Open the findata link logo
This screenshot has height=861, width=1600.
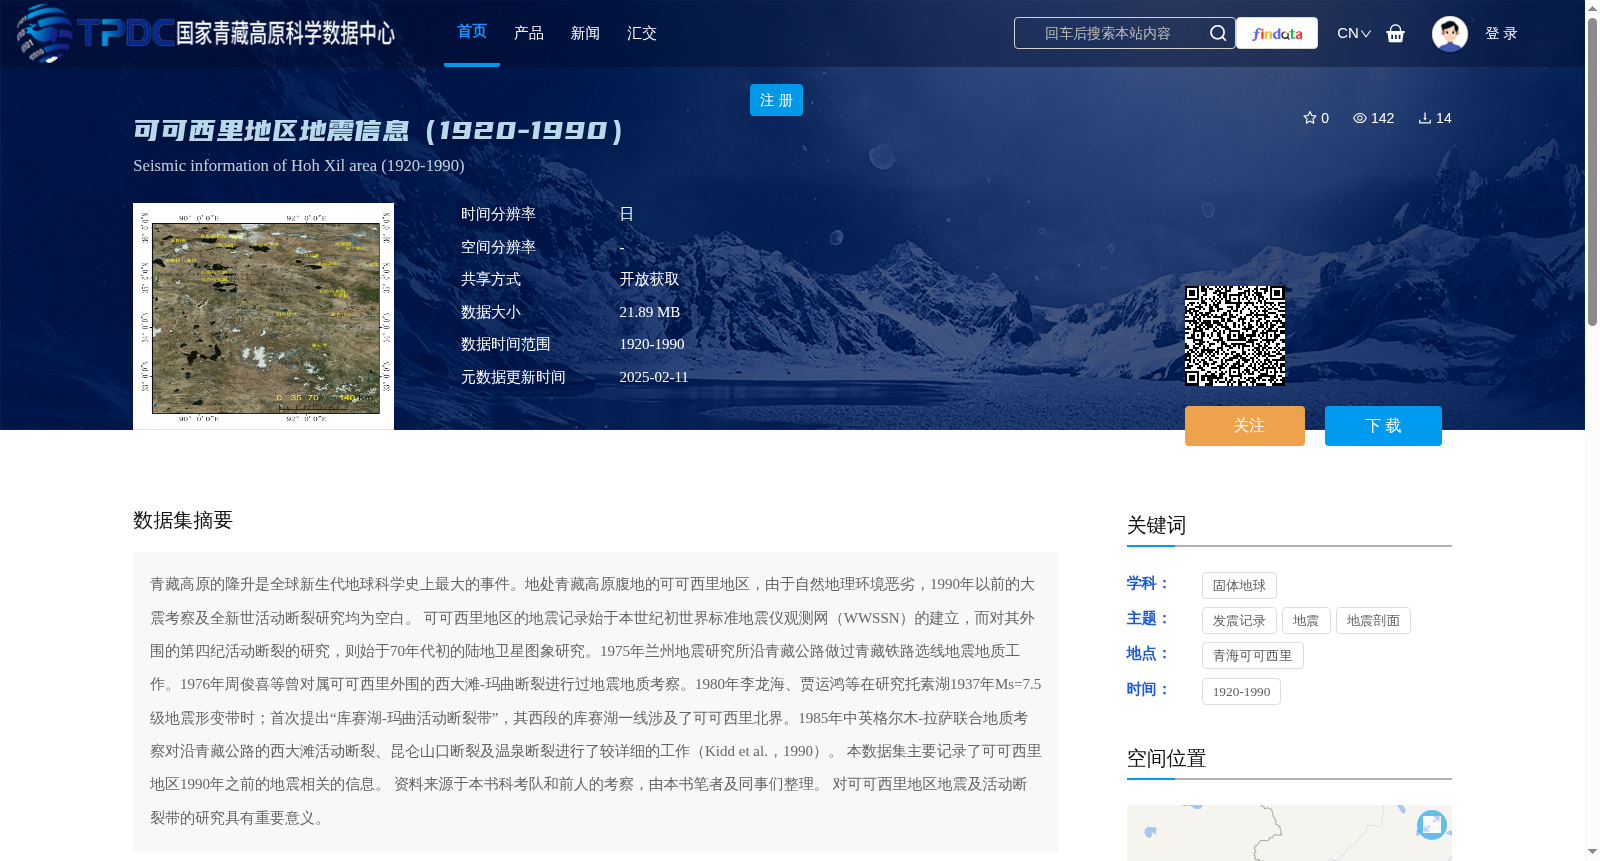coord(1277,33)
